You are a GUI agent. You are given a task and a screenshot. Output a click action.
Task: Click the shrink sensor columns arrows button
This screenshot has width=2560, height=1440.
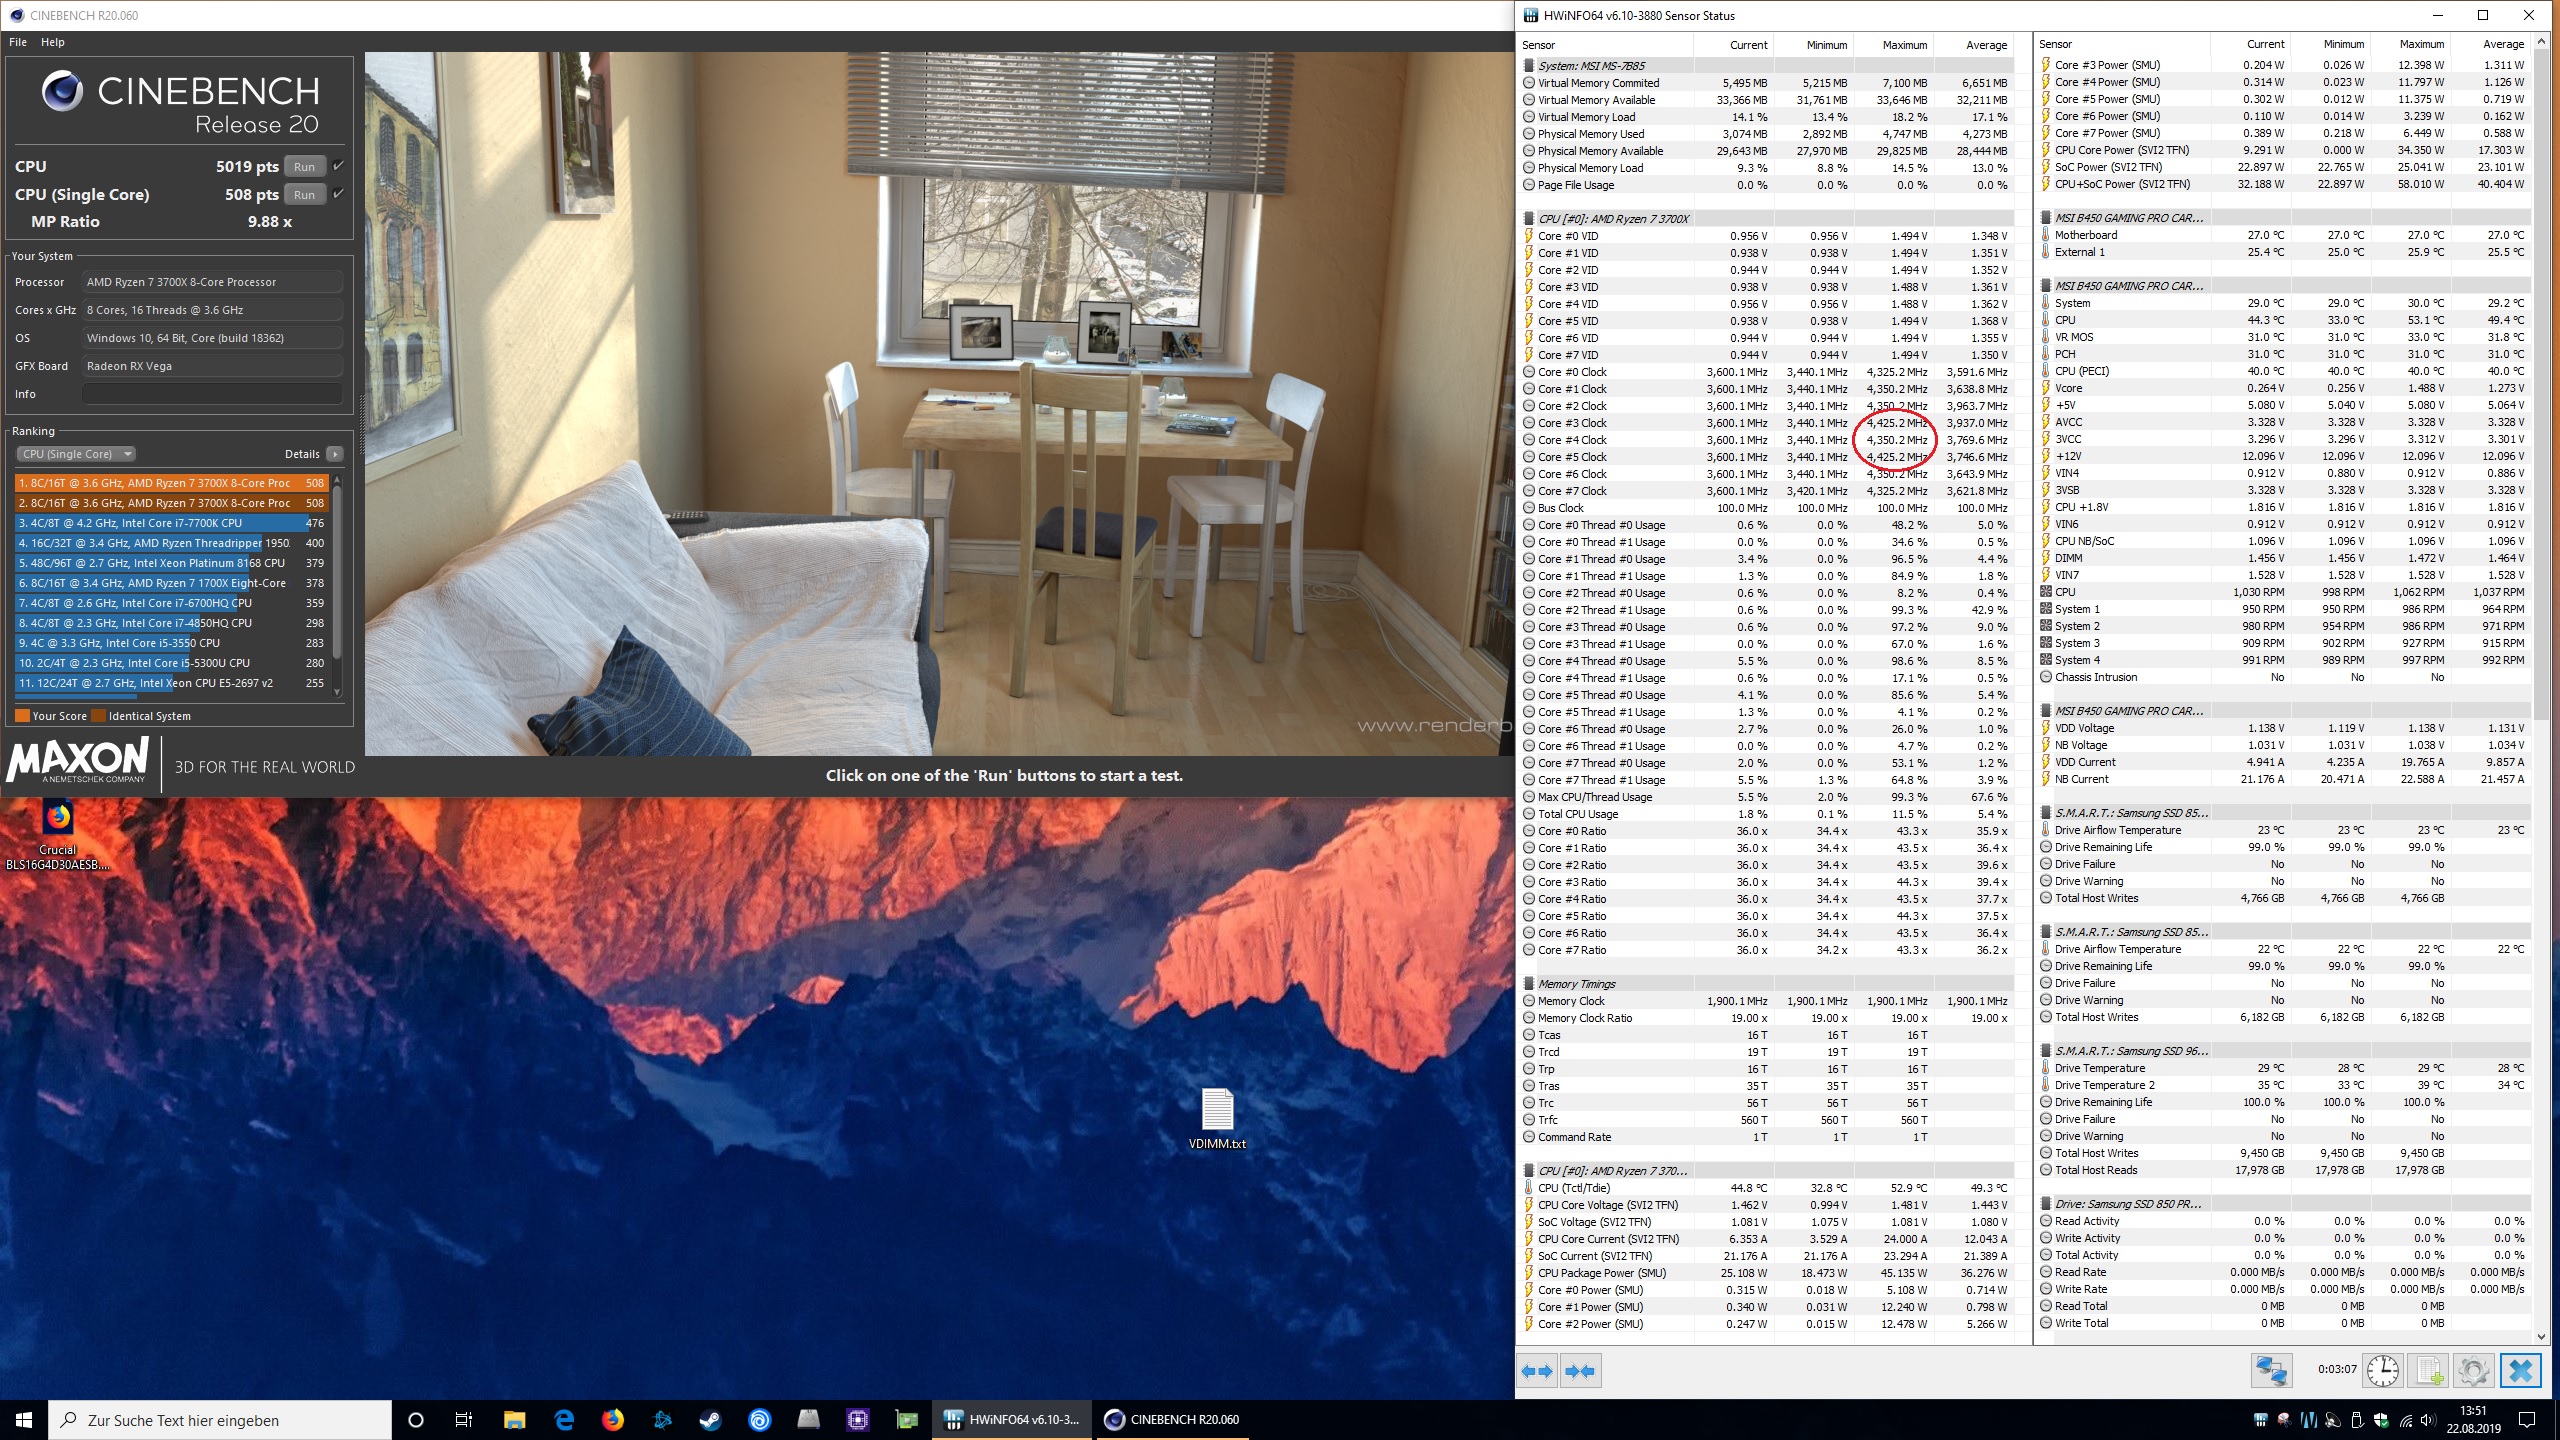pos(1580,1371)
